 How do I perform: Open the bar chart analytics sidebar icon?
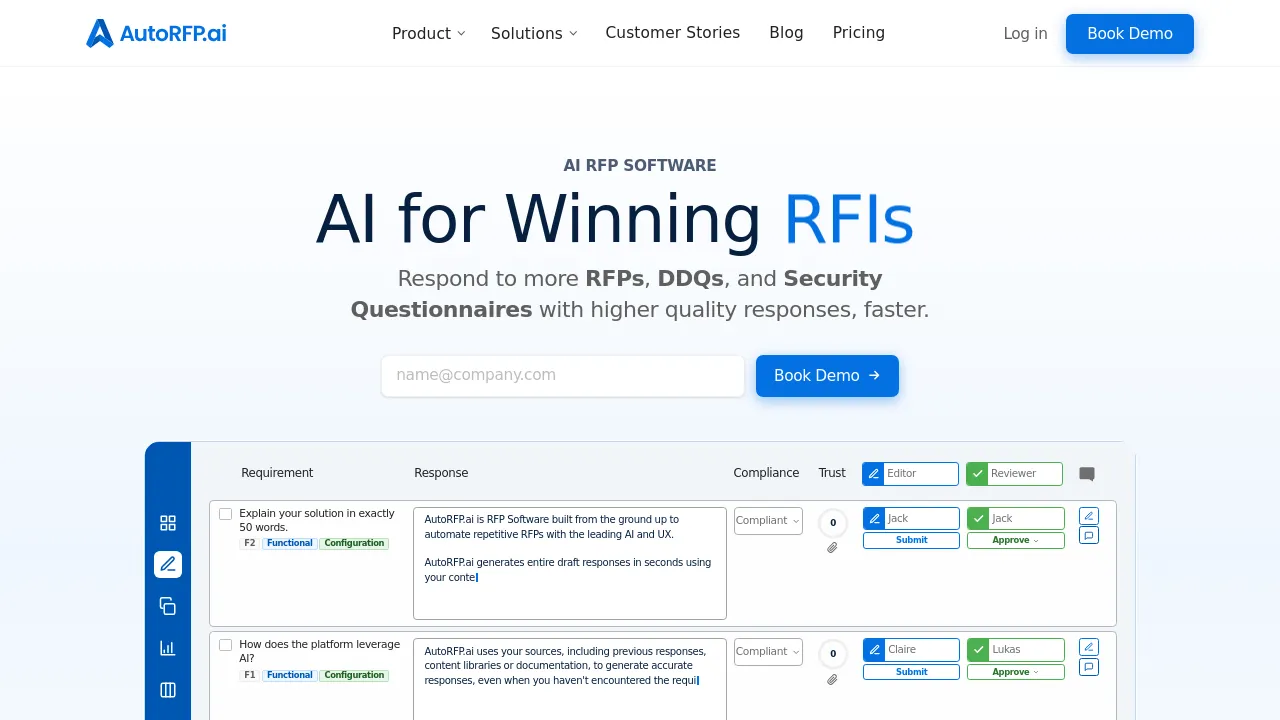coord(168,648)
